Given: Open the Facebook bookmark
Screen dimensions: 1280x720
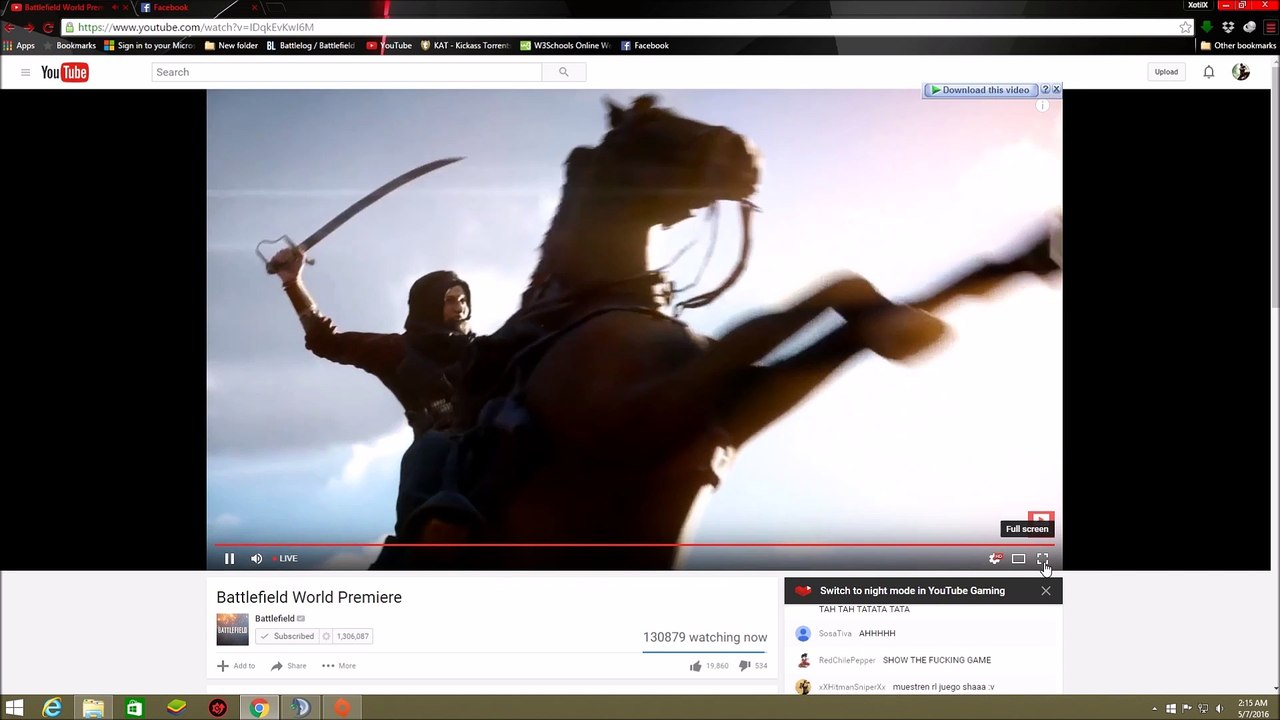Looking at the screenshot, I should point(645,45).
